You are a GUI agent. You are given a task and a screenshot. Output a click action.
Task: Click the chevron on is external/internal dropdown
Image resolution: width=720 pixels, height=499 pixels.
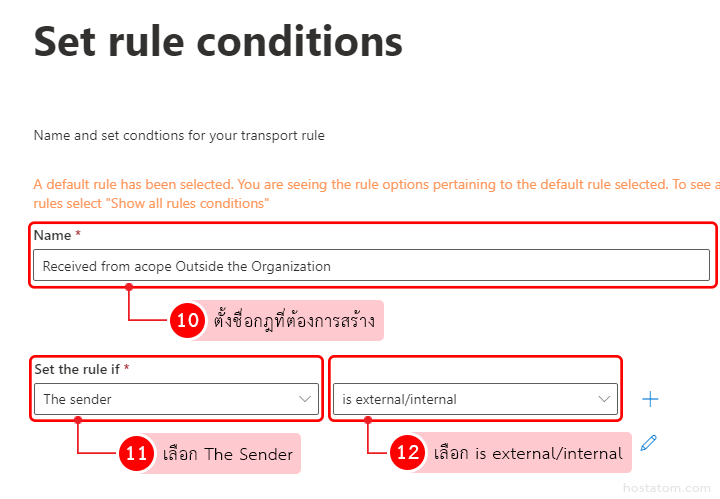click(604, 399)
